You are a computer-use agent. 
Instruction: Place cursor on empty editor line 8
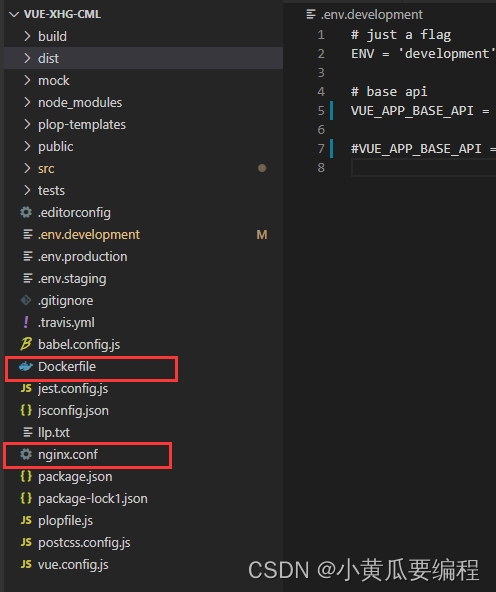(x=423, y=168)
